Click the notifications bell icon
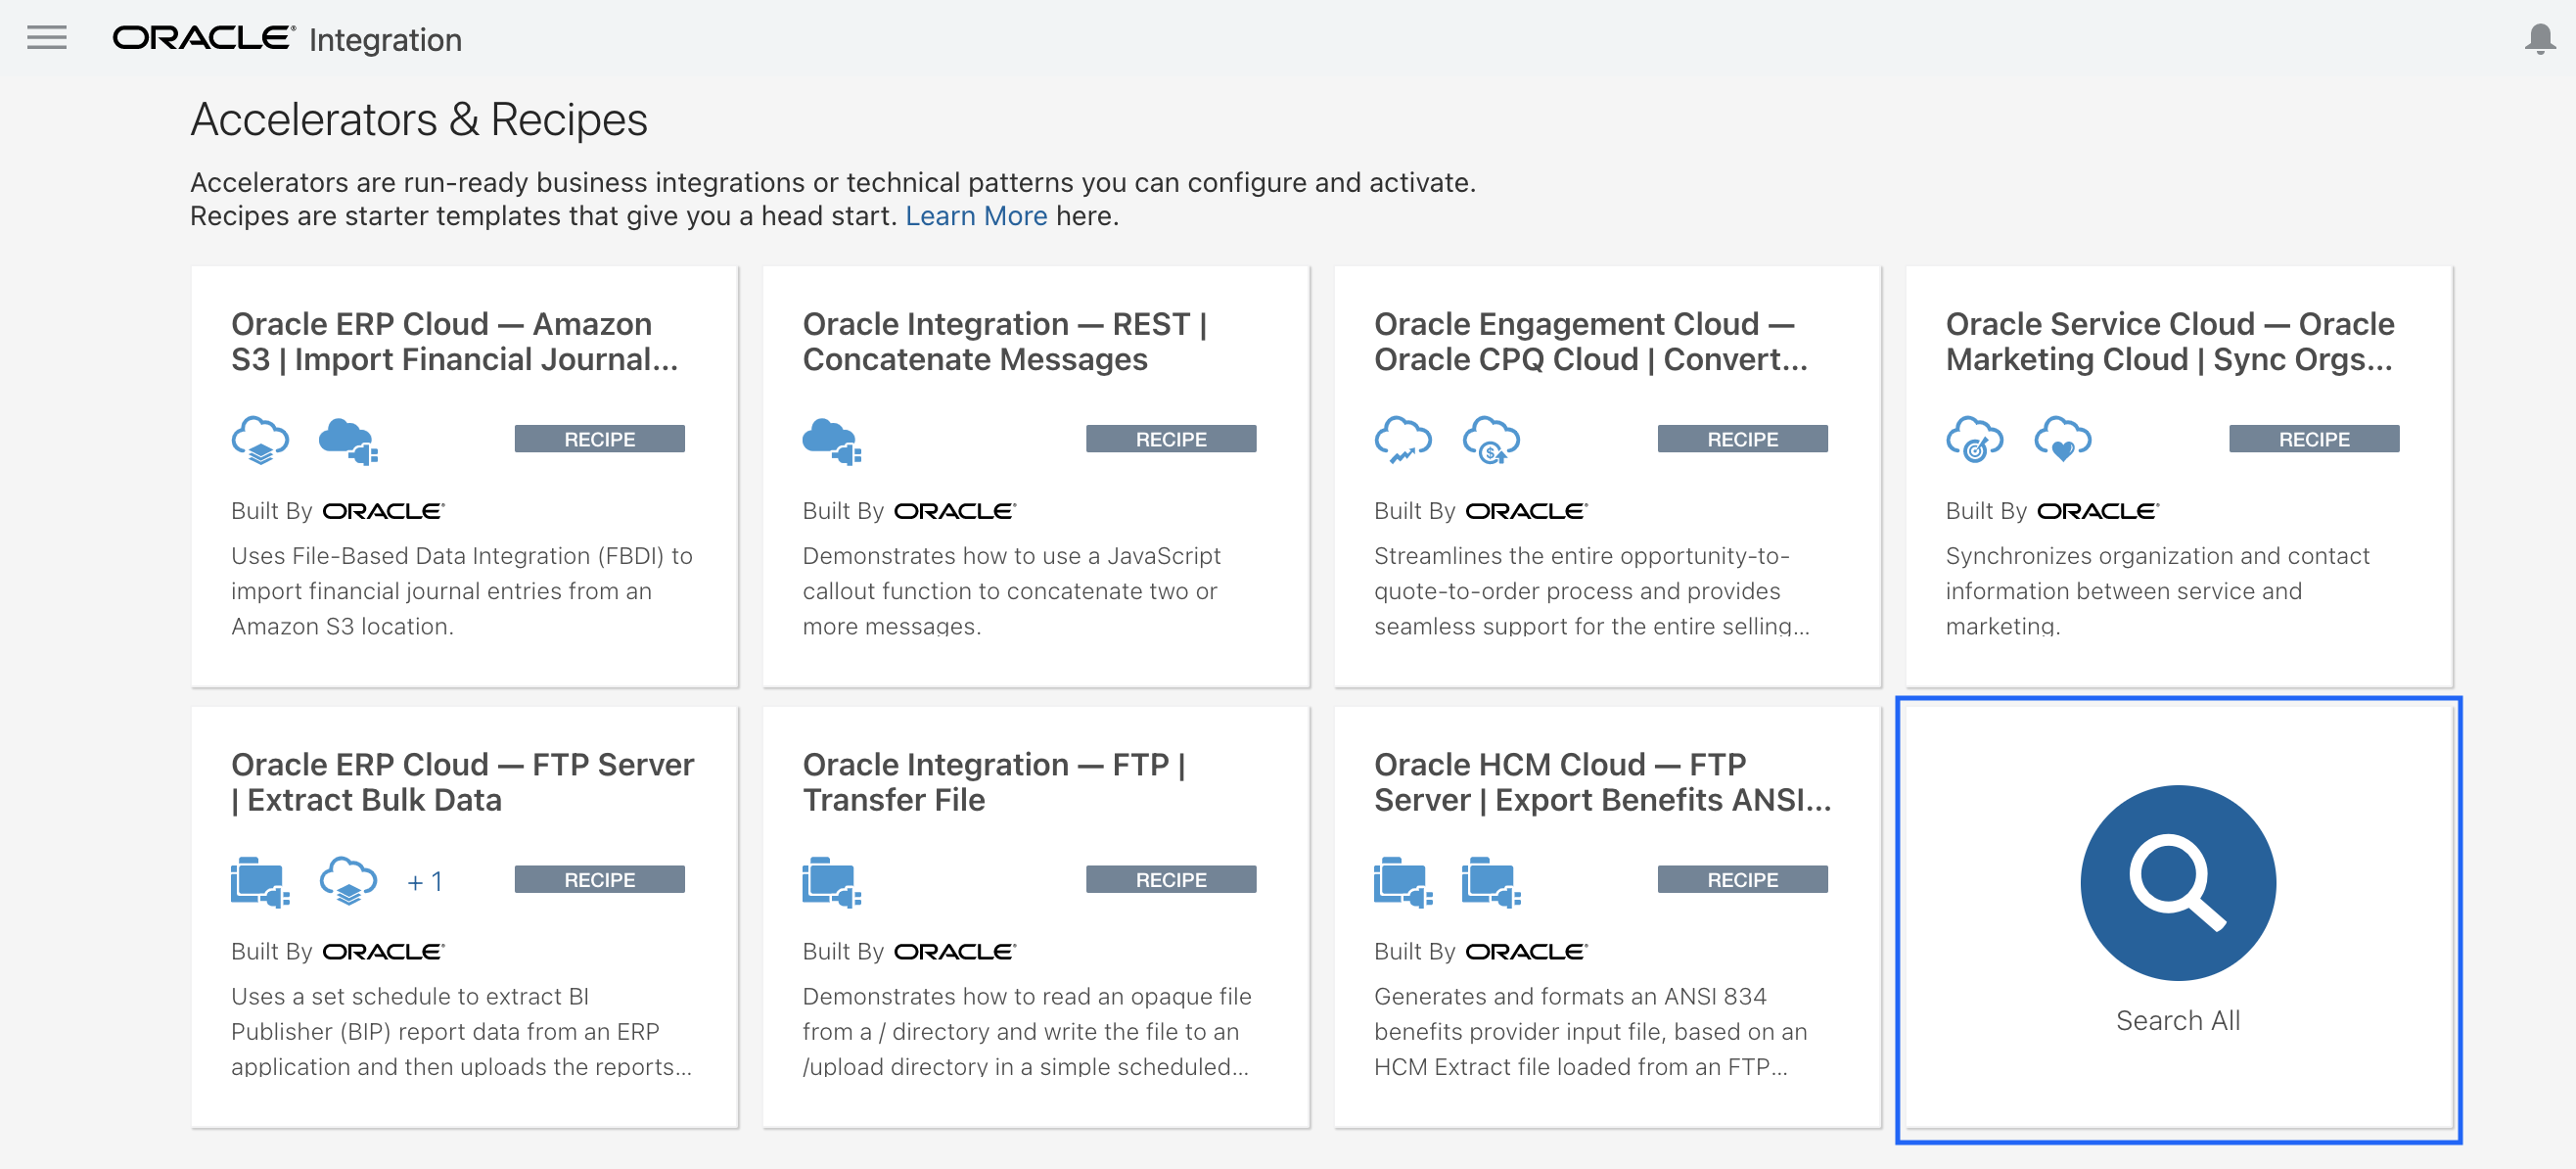The image size is (2576, 1169). pos(2539,39)
